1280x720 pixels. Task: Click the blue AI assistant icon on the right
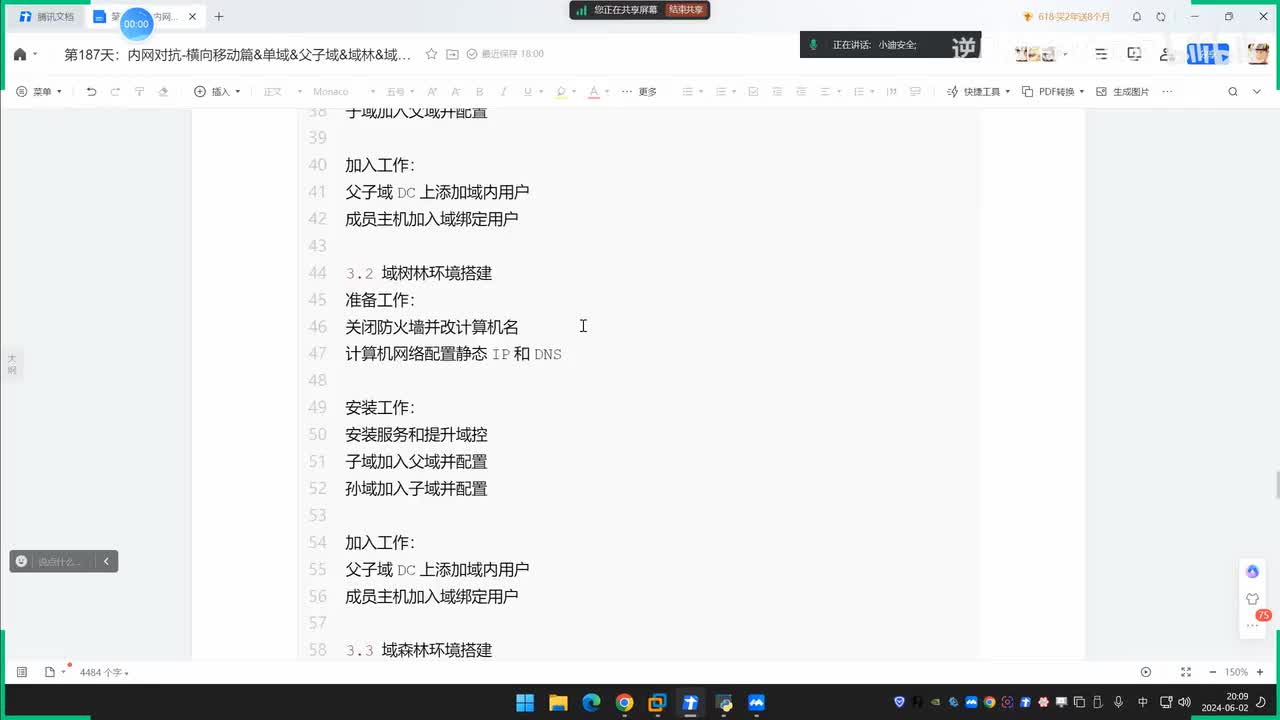pyautogui.click(x=1252, y=571)
